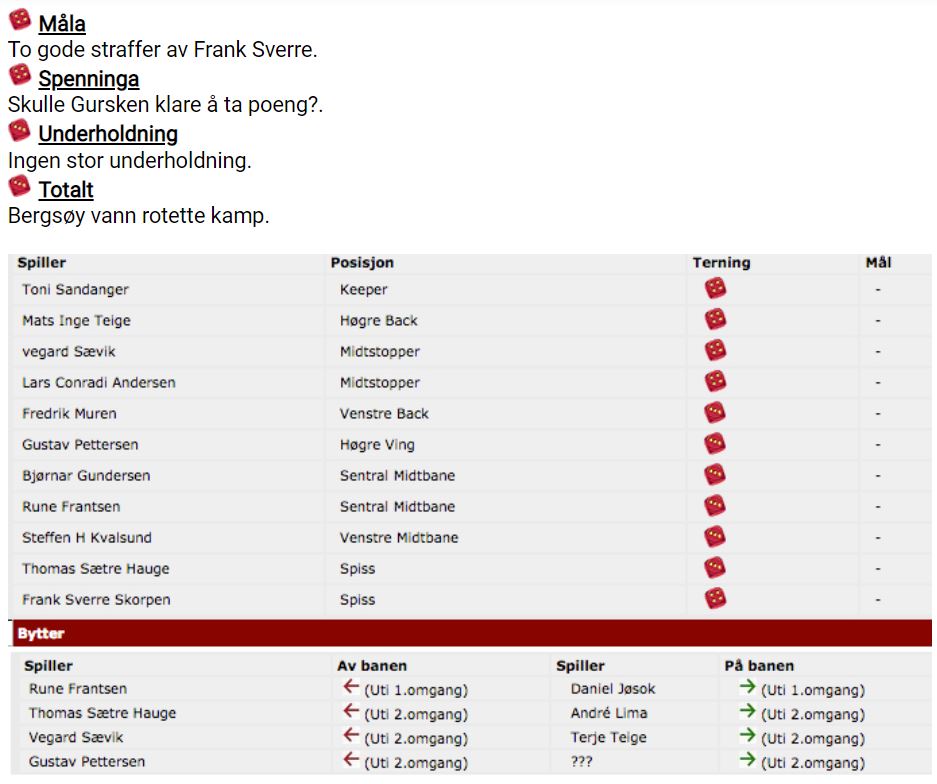Click the dice icon beside Underholdning

(20, 130)
